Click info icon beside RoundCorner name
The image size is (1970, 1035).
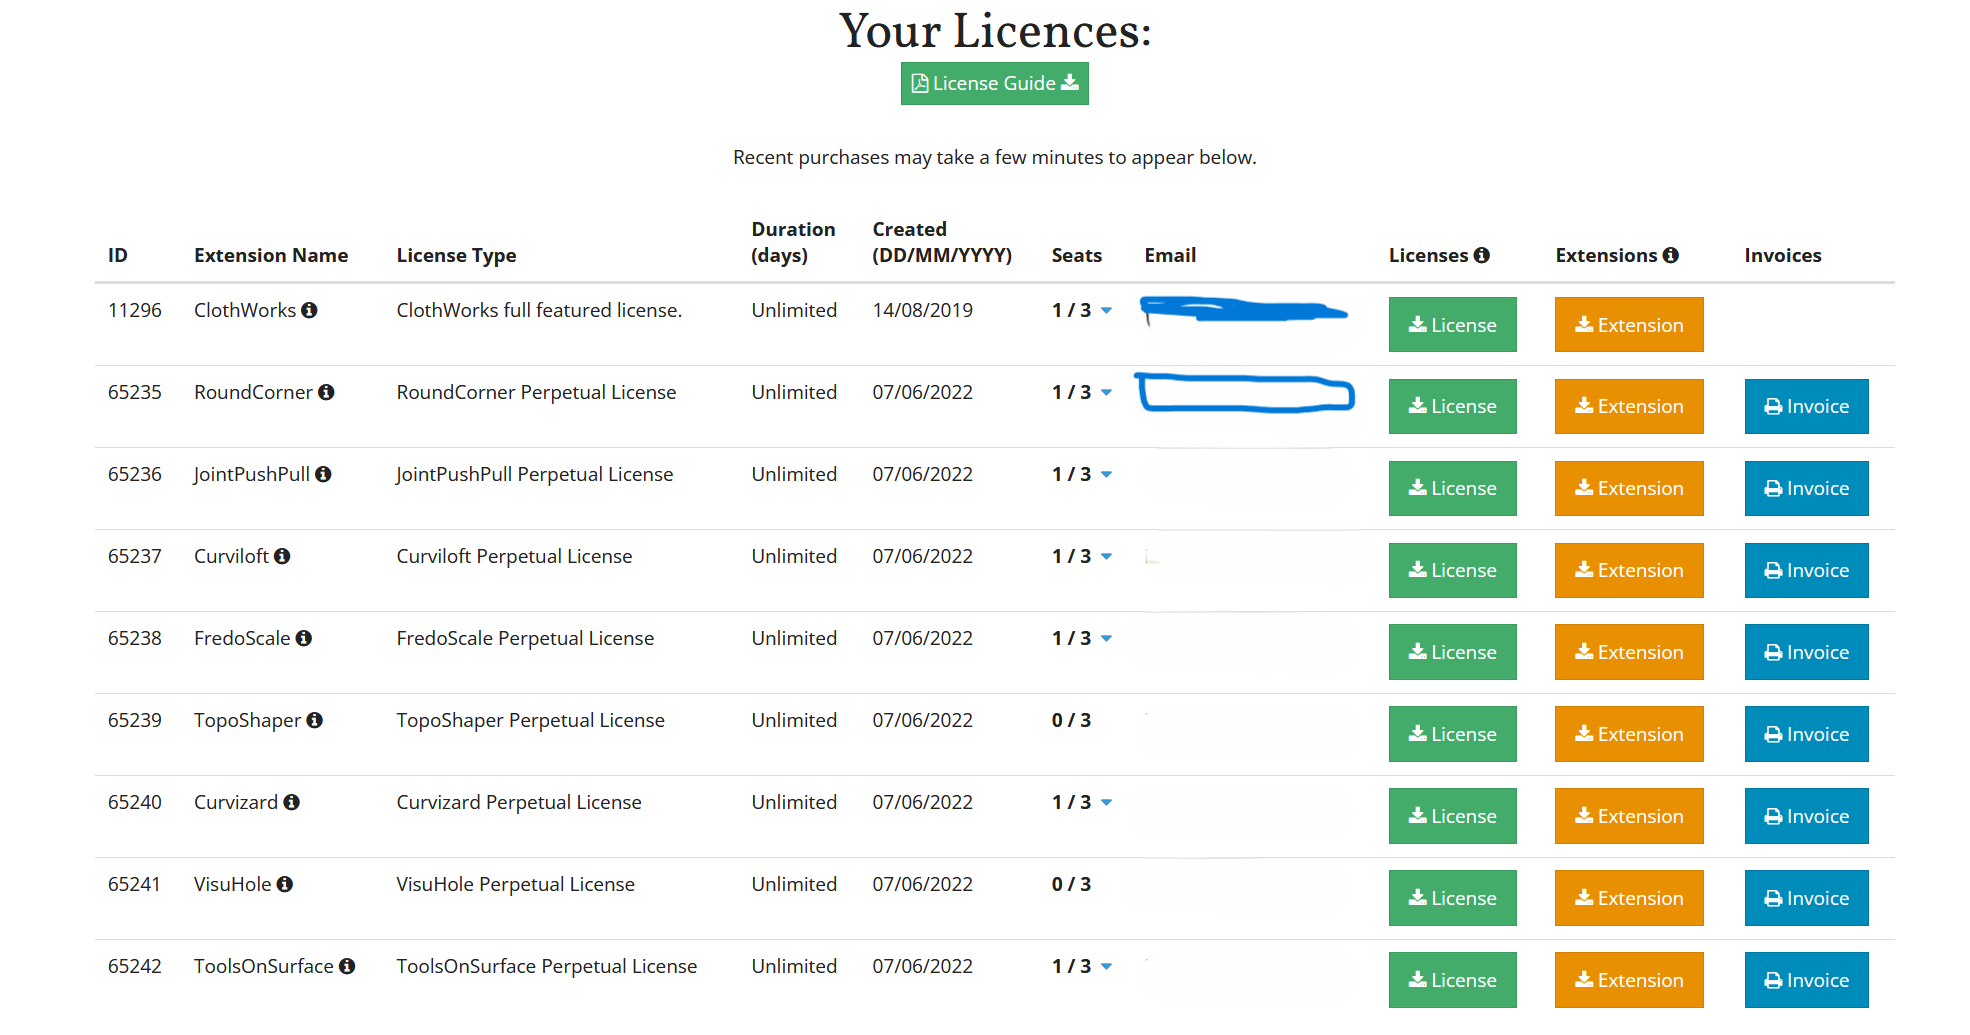(x=326, y=392)
